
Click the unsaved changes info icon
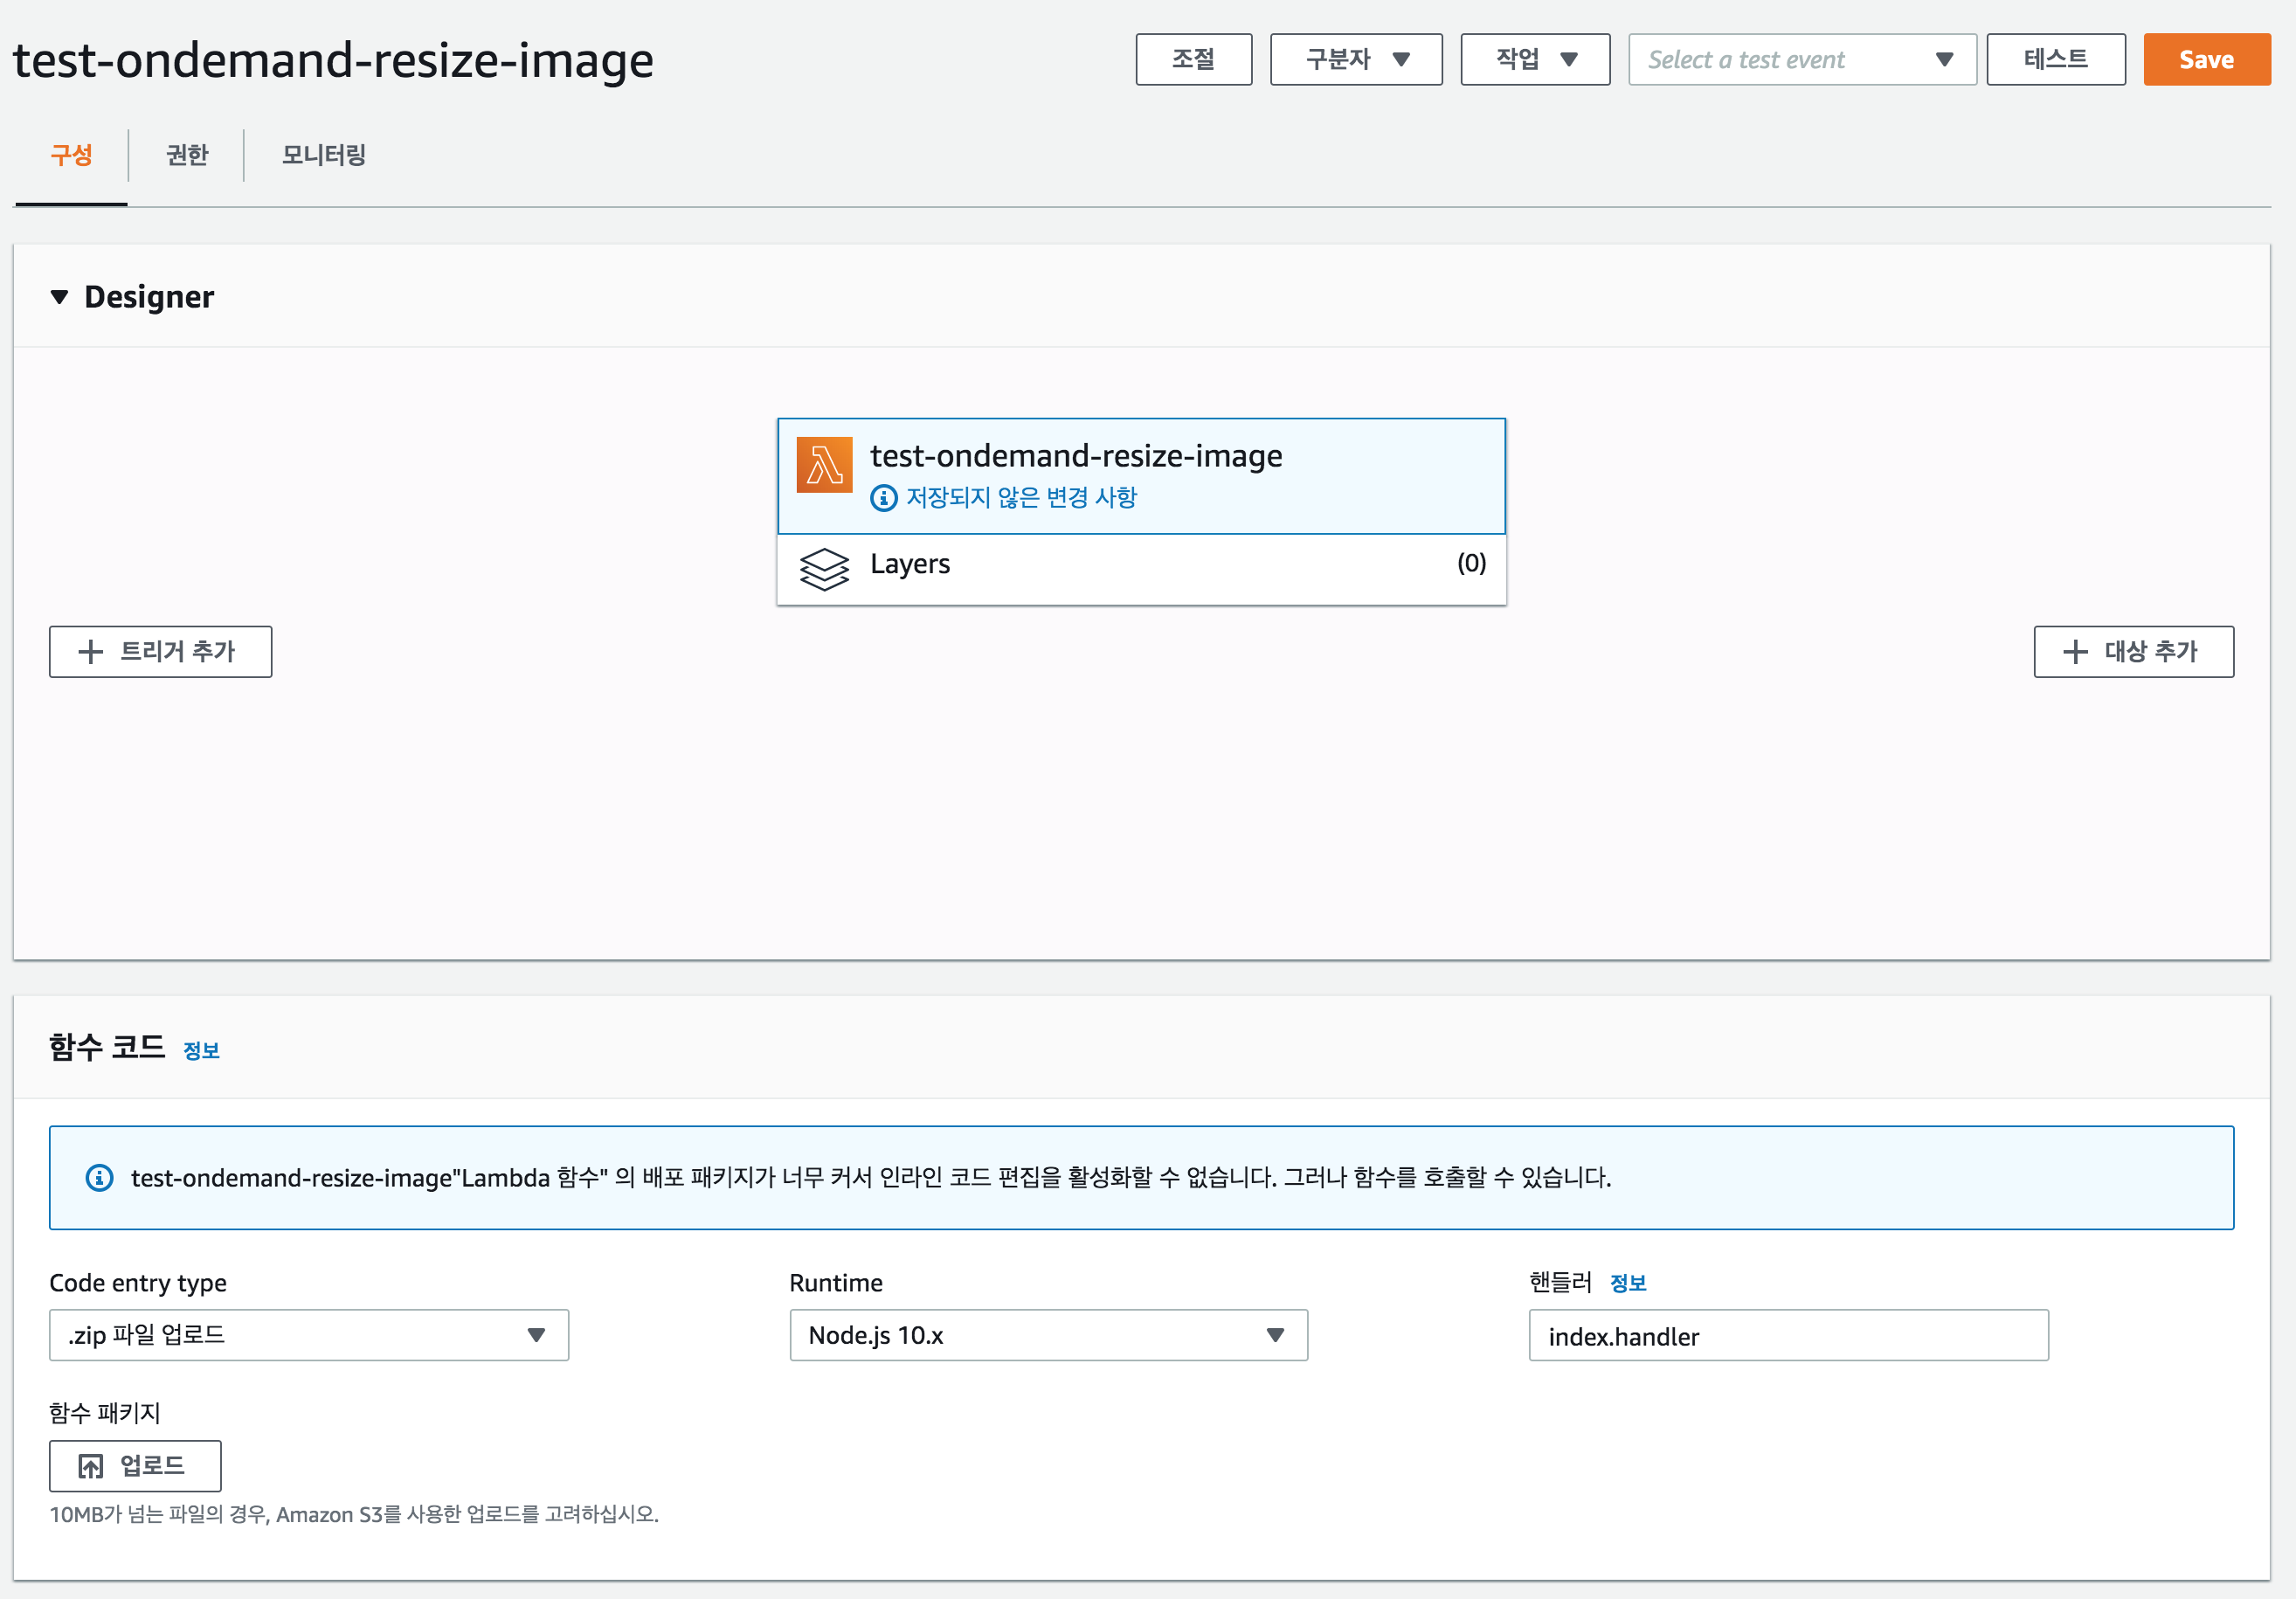tap(883, 498)
